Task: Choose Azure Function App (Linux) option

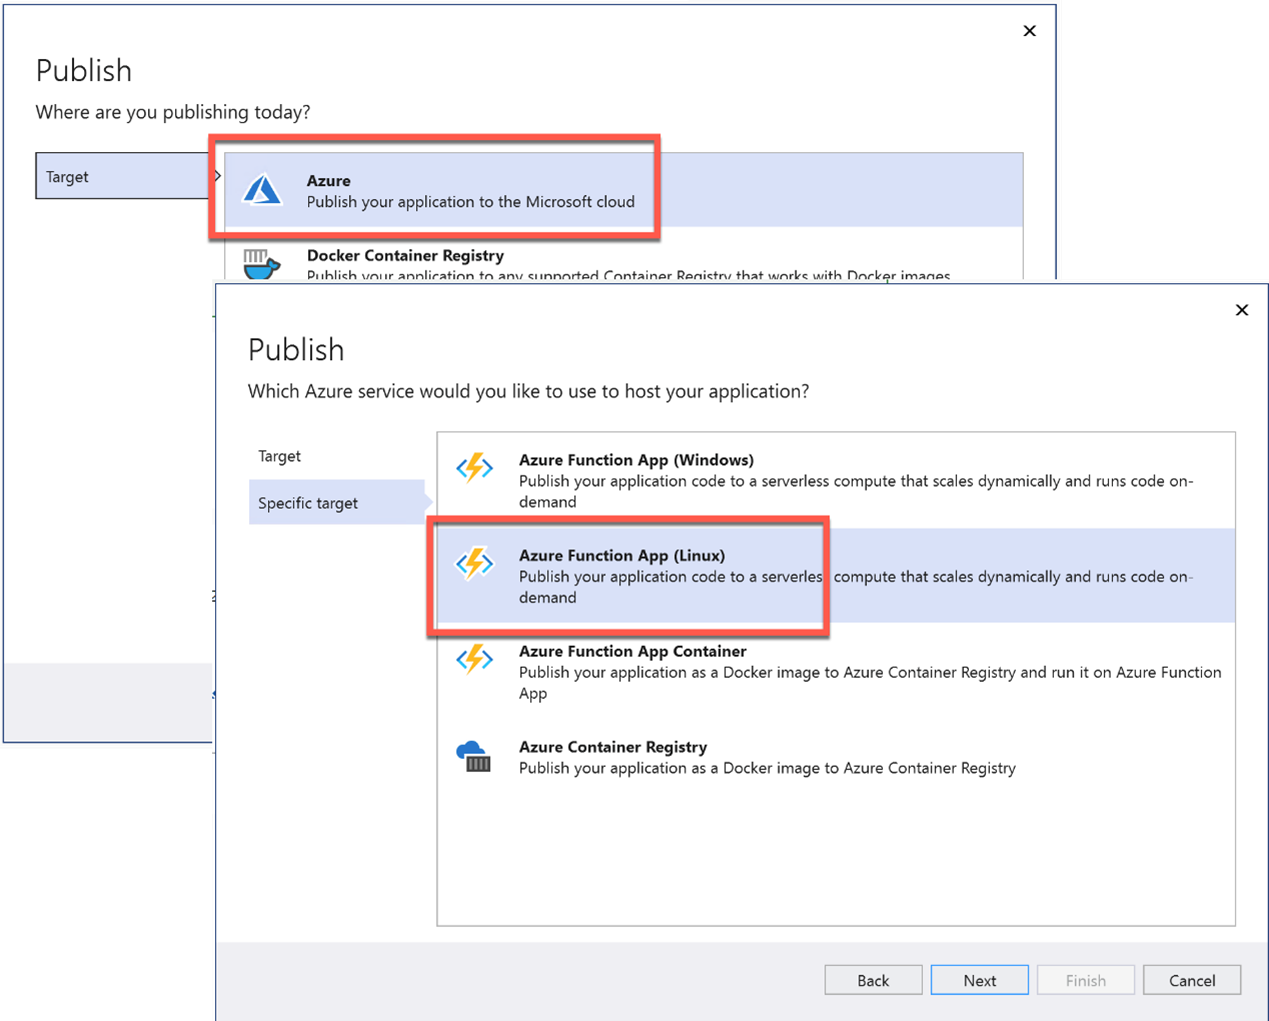Action: click(x=836, y=576)
